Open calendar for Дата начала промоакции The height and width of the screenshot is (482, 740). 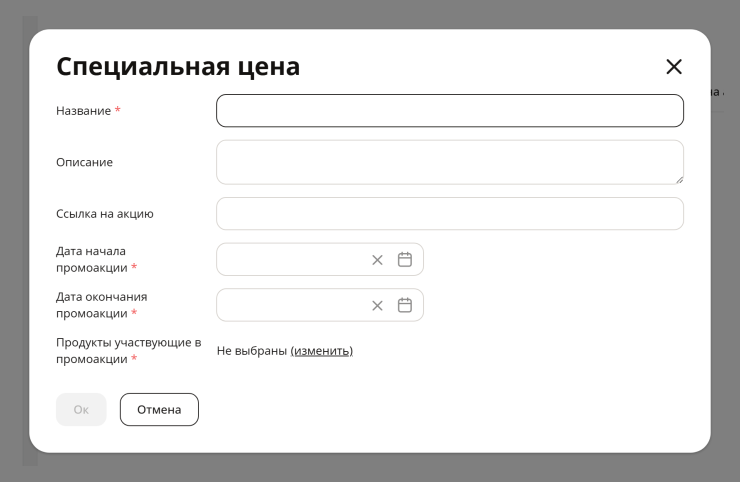[404, 259]
